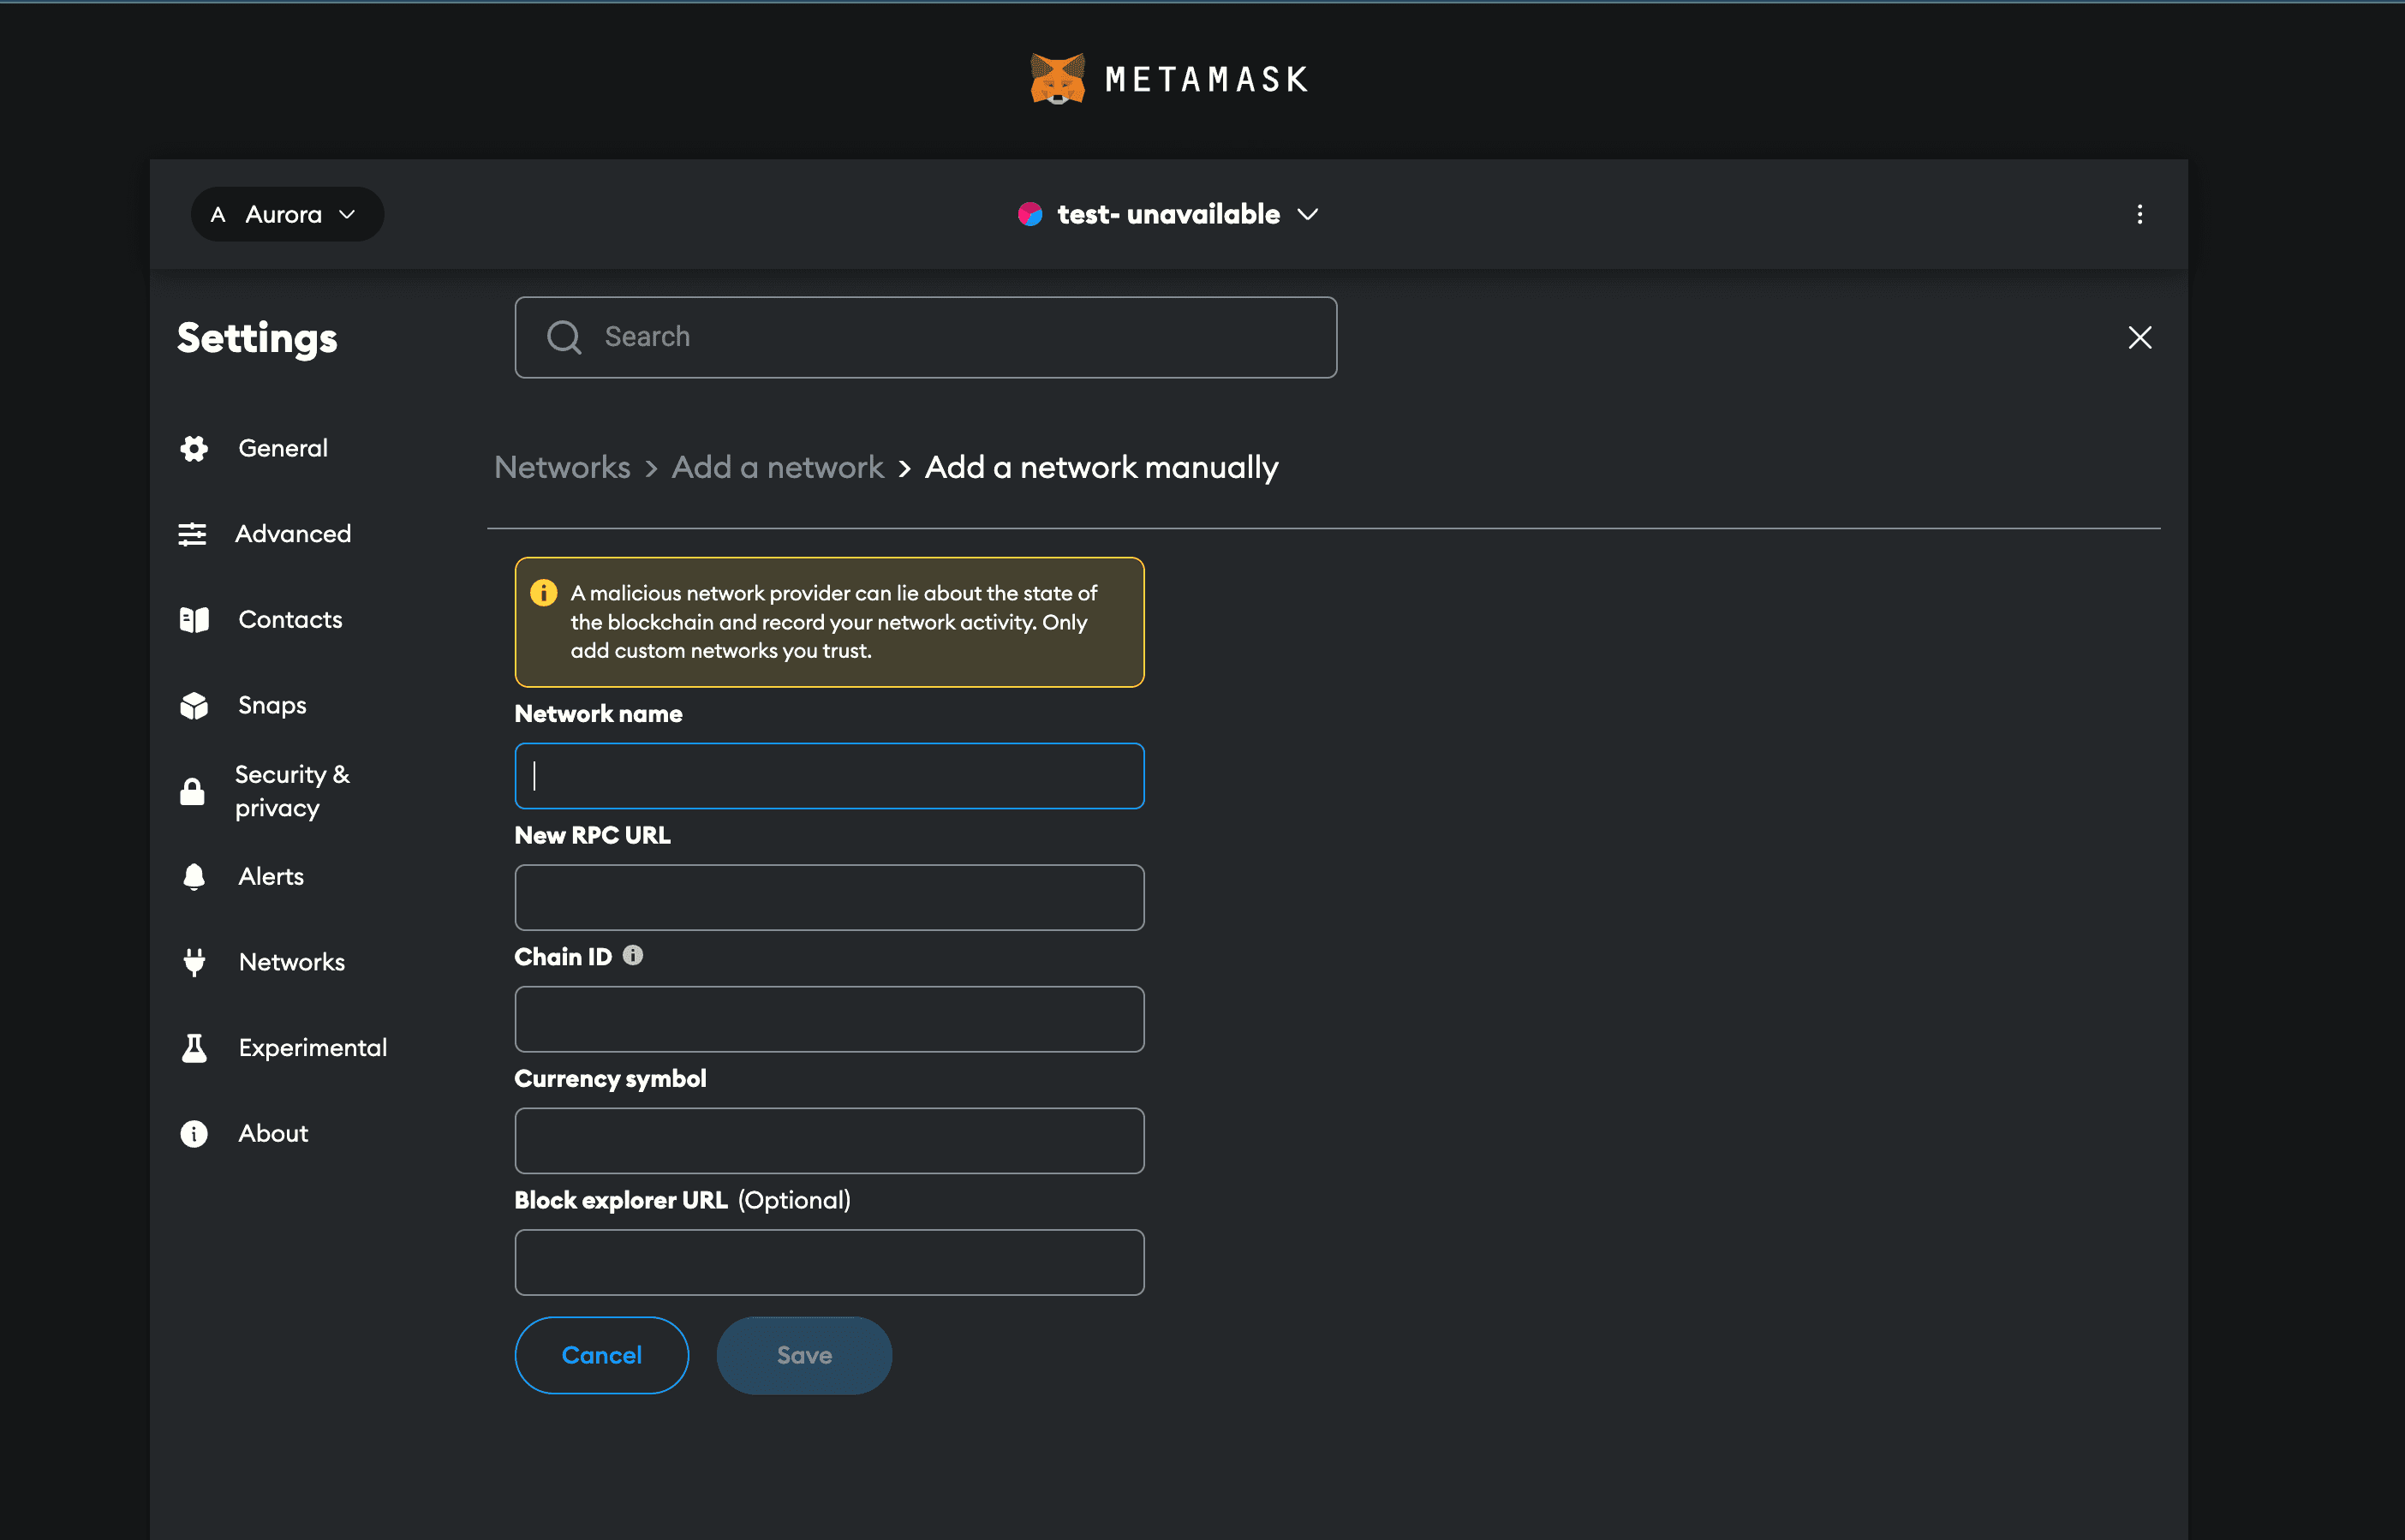Focus the Network name input field

(829, 776)
